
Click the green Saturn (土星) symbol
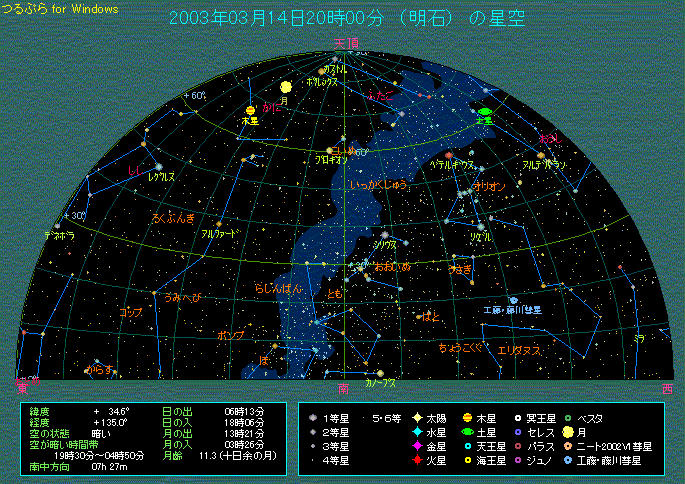coord(485,110)
